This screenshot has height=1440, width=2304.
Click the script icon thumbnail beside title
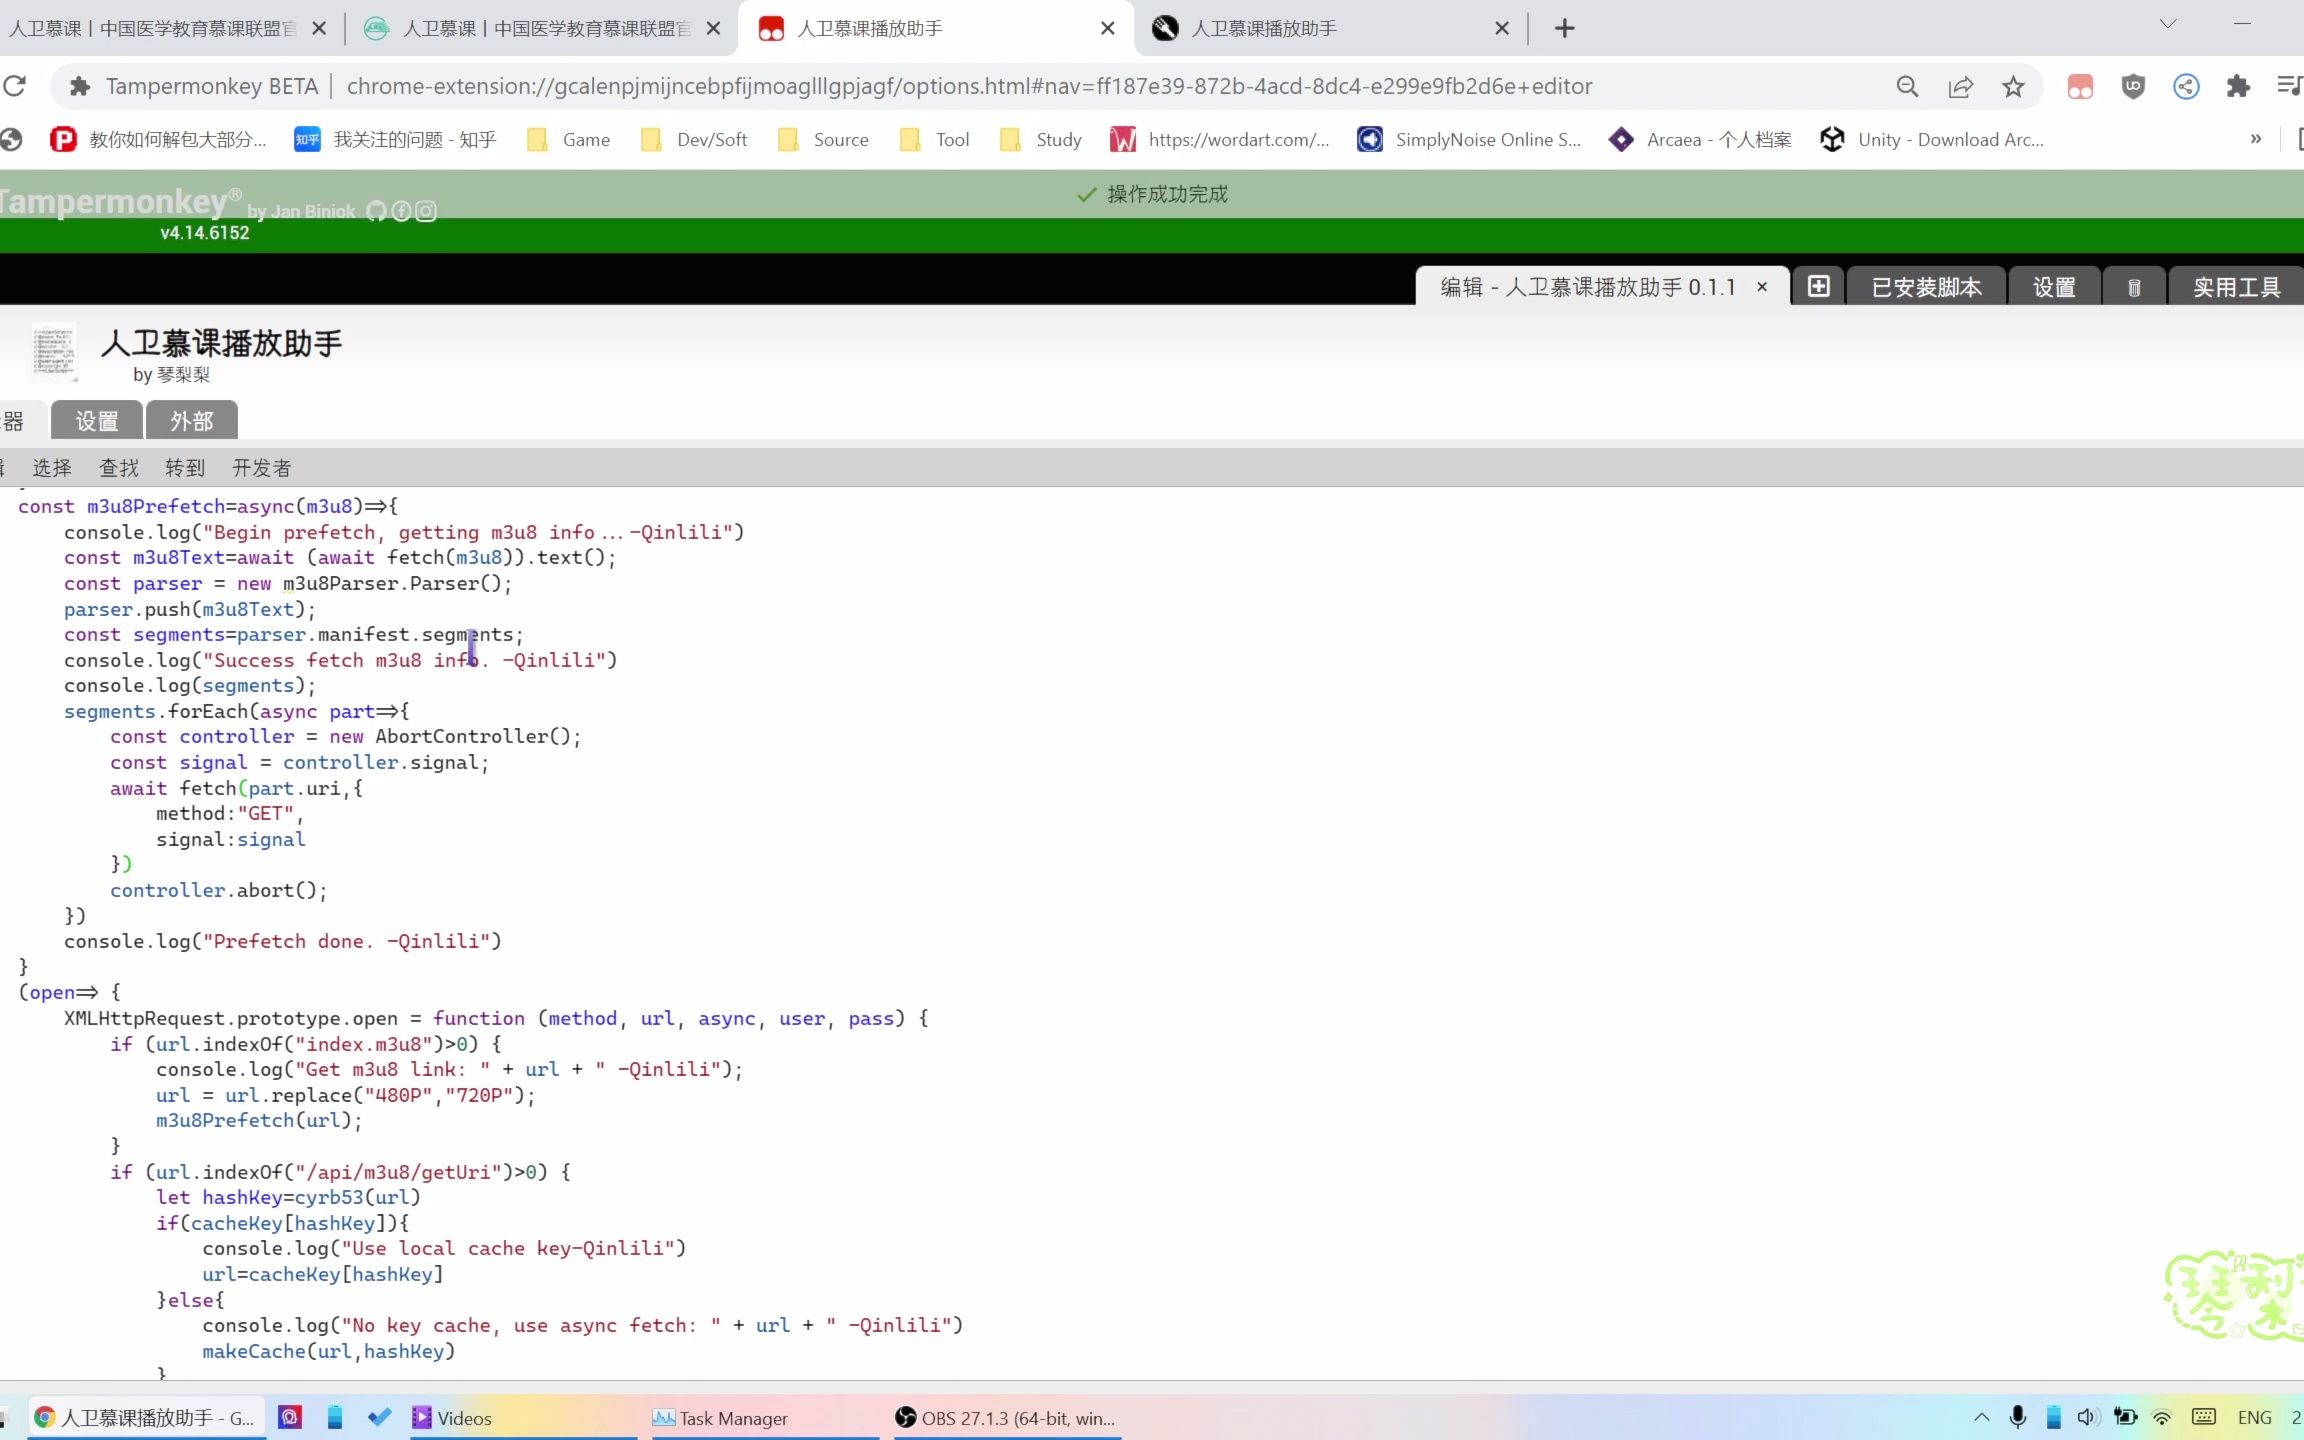point(53,353)
